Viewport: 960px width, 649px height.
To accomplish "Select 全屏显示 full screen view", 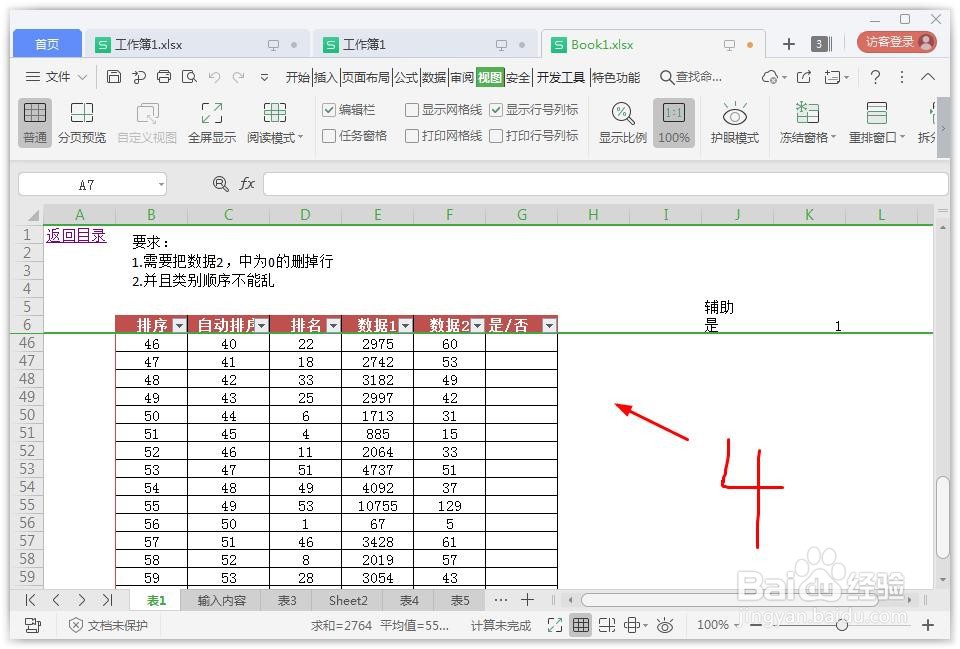I will pos(211,123).
